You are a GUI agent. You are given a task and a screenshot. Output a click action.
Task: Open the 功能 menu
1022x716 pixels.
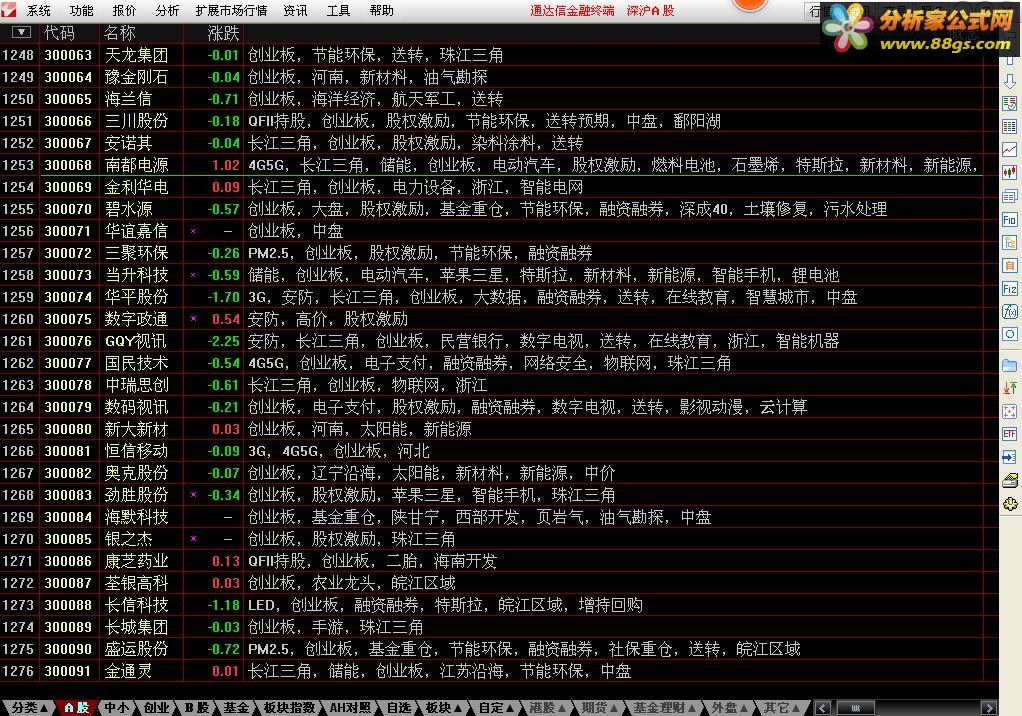point(81,10)
